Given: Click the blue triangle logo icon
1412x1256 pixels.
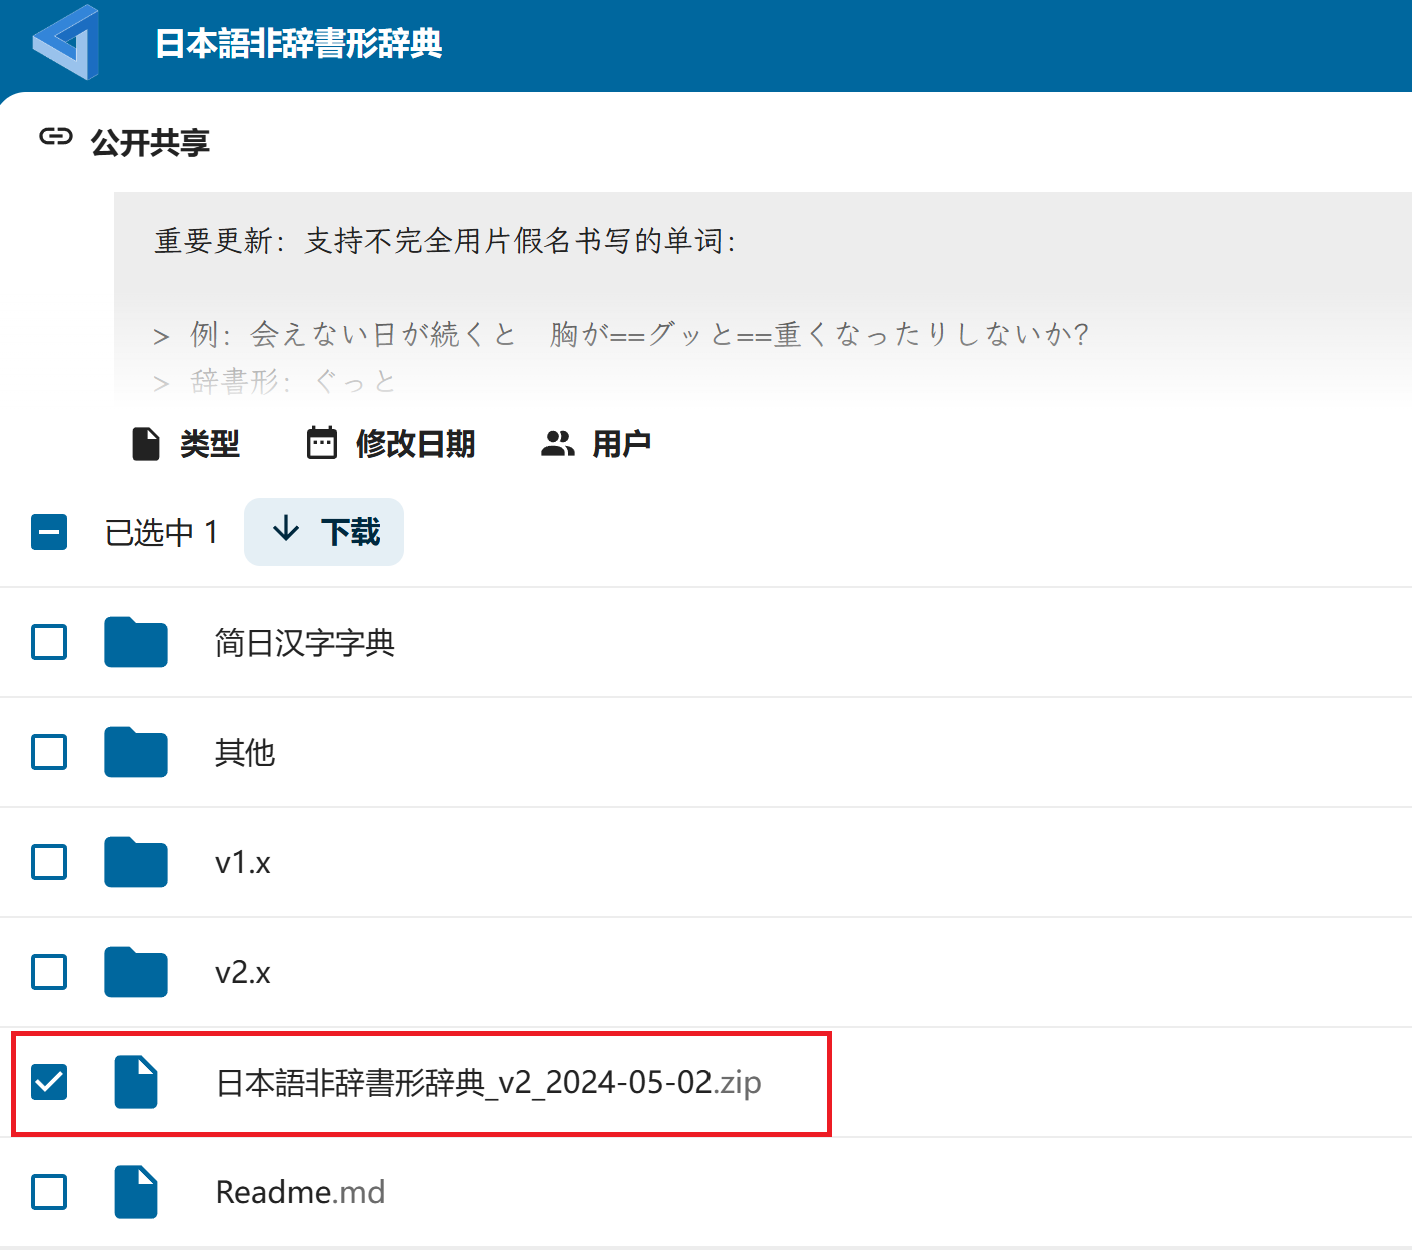Looking at the screenshot, I should tap(66, 42).
